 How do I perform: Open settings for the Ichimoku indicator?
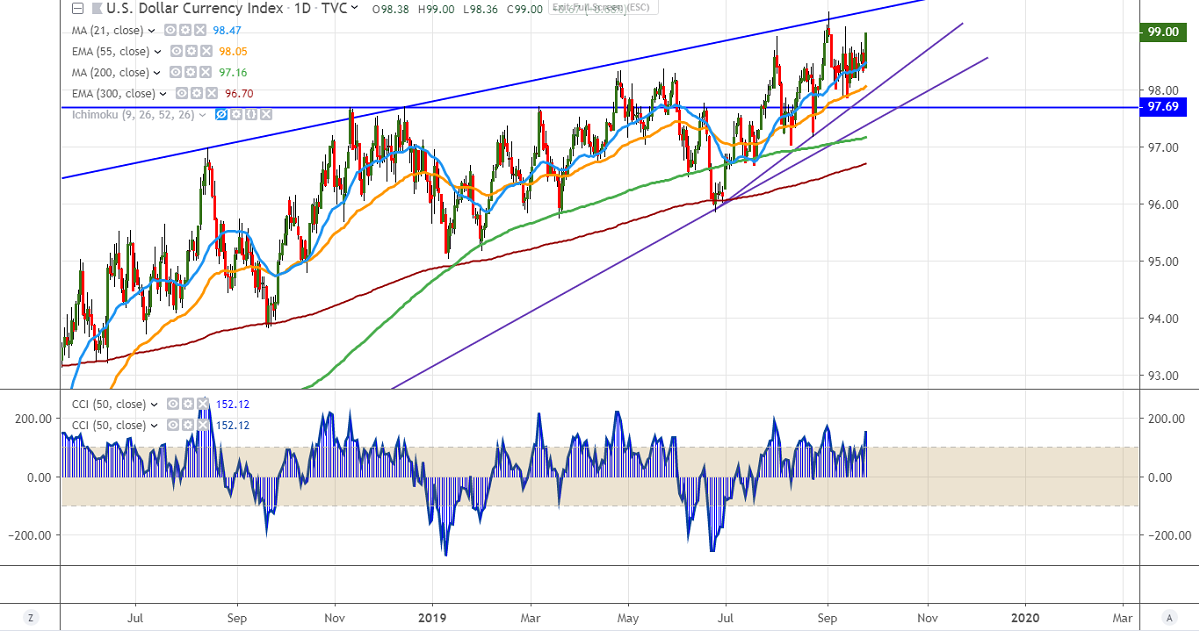point(236,115)
